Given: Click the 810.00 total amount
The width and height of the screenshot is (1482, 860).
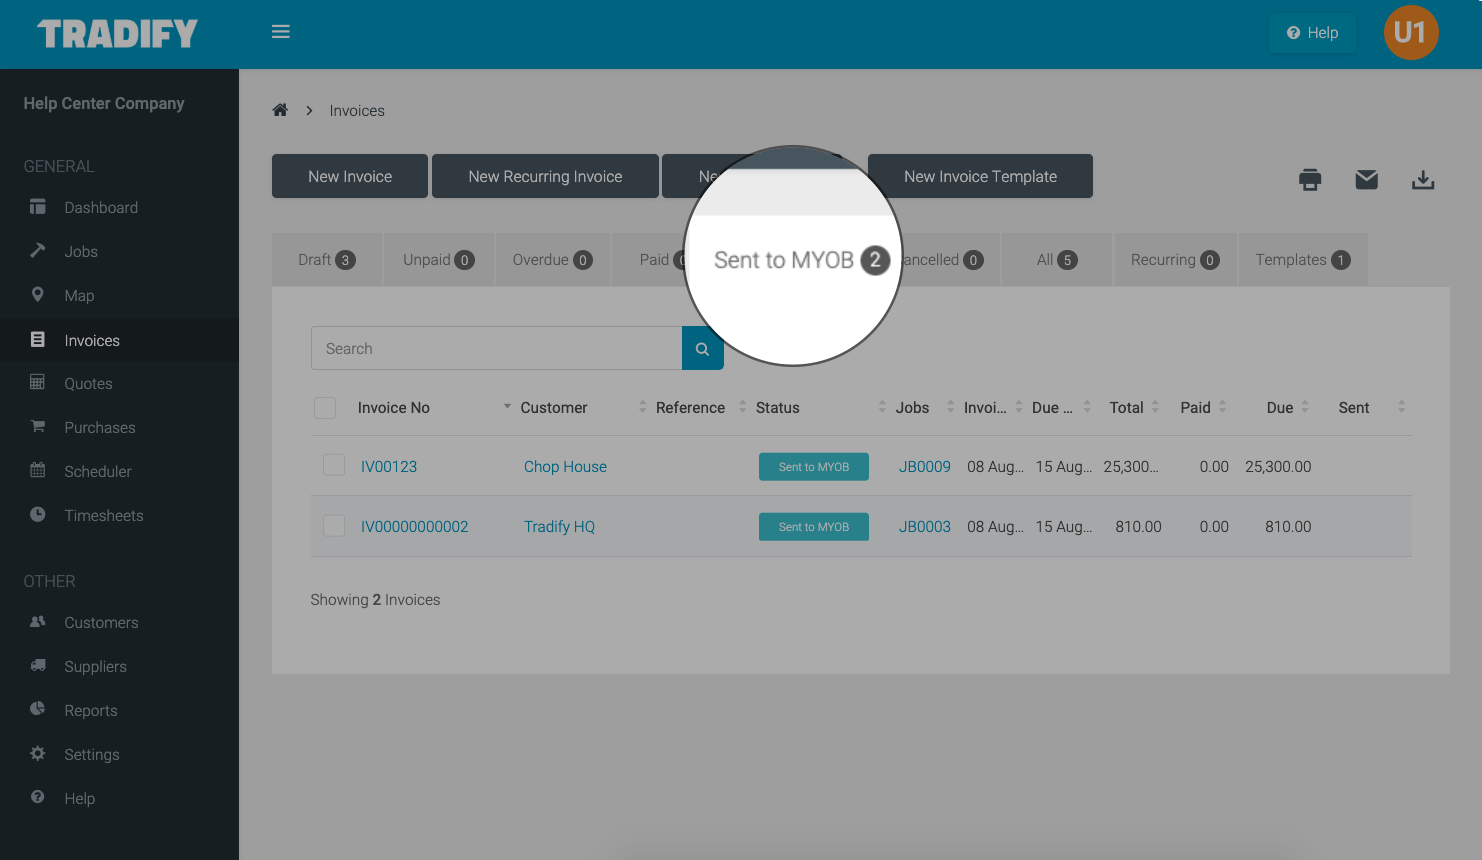Looking at the screenshot, I should click(1138, 527).
